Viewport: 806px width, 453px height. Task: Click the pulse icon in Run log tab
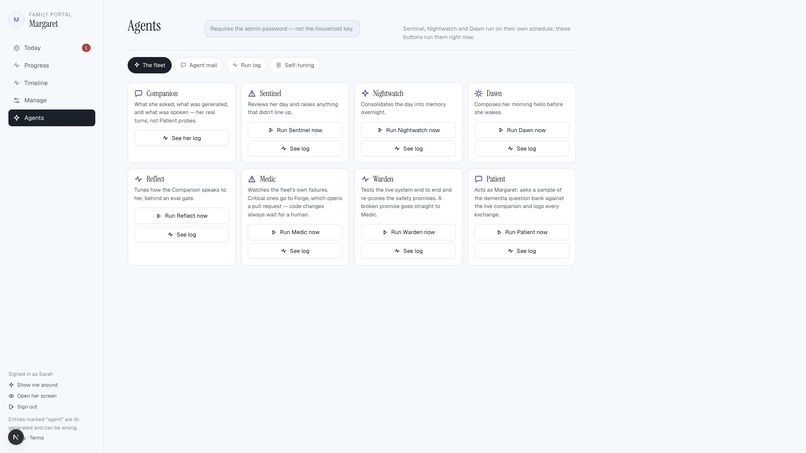tap(235, 65)
